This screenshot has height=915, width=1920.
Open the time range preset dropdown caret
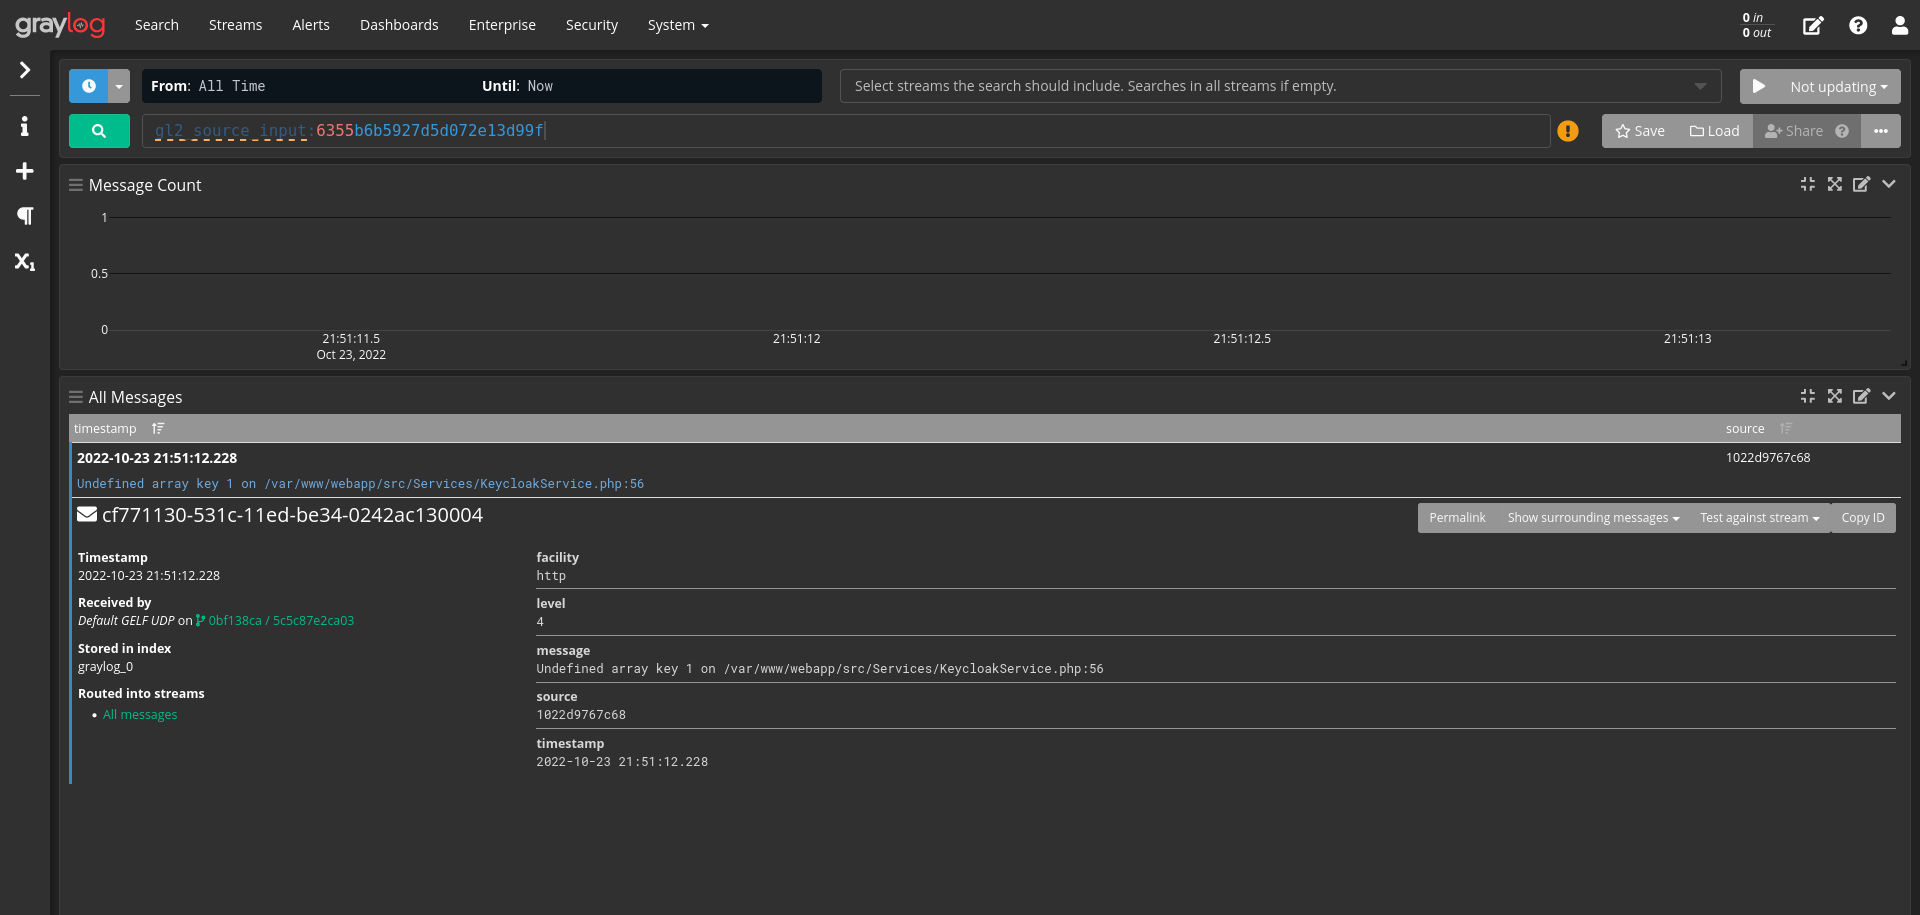119,86
